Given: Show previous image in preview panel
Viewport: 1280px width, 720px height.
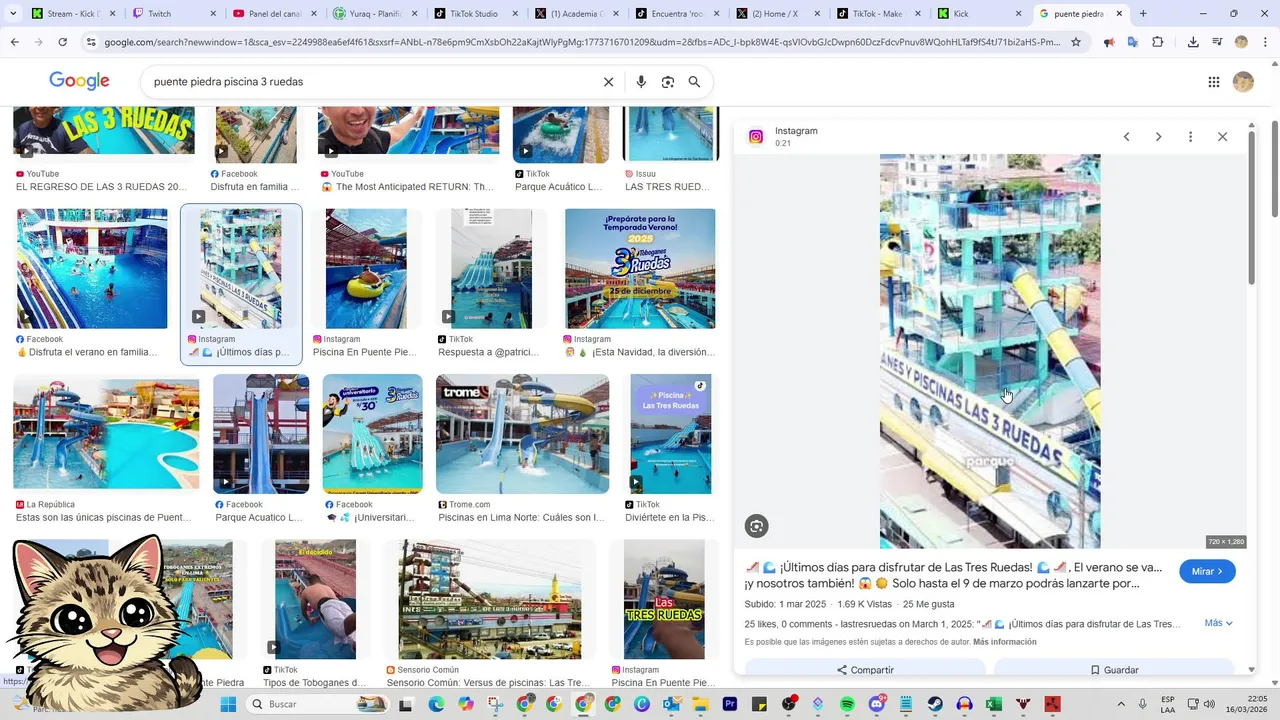Looking at the screenshot, I should (1126, 137).
